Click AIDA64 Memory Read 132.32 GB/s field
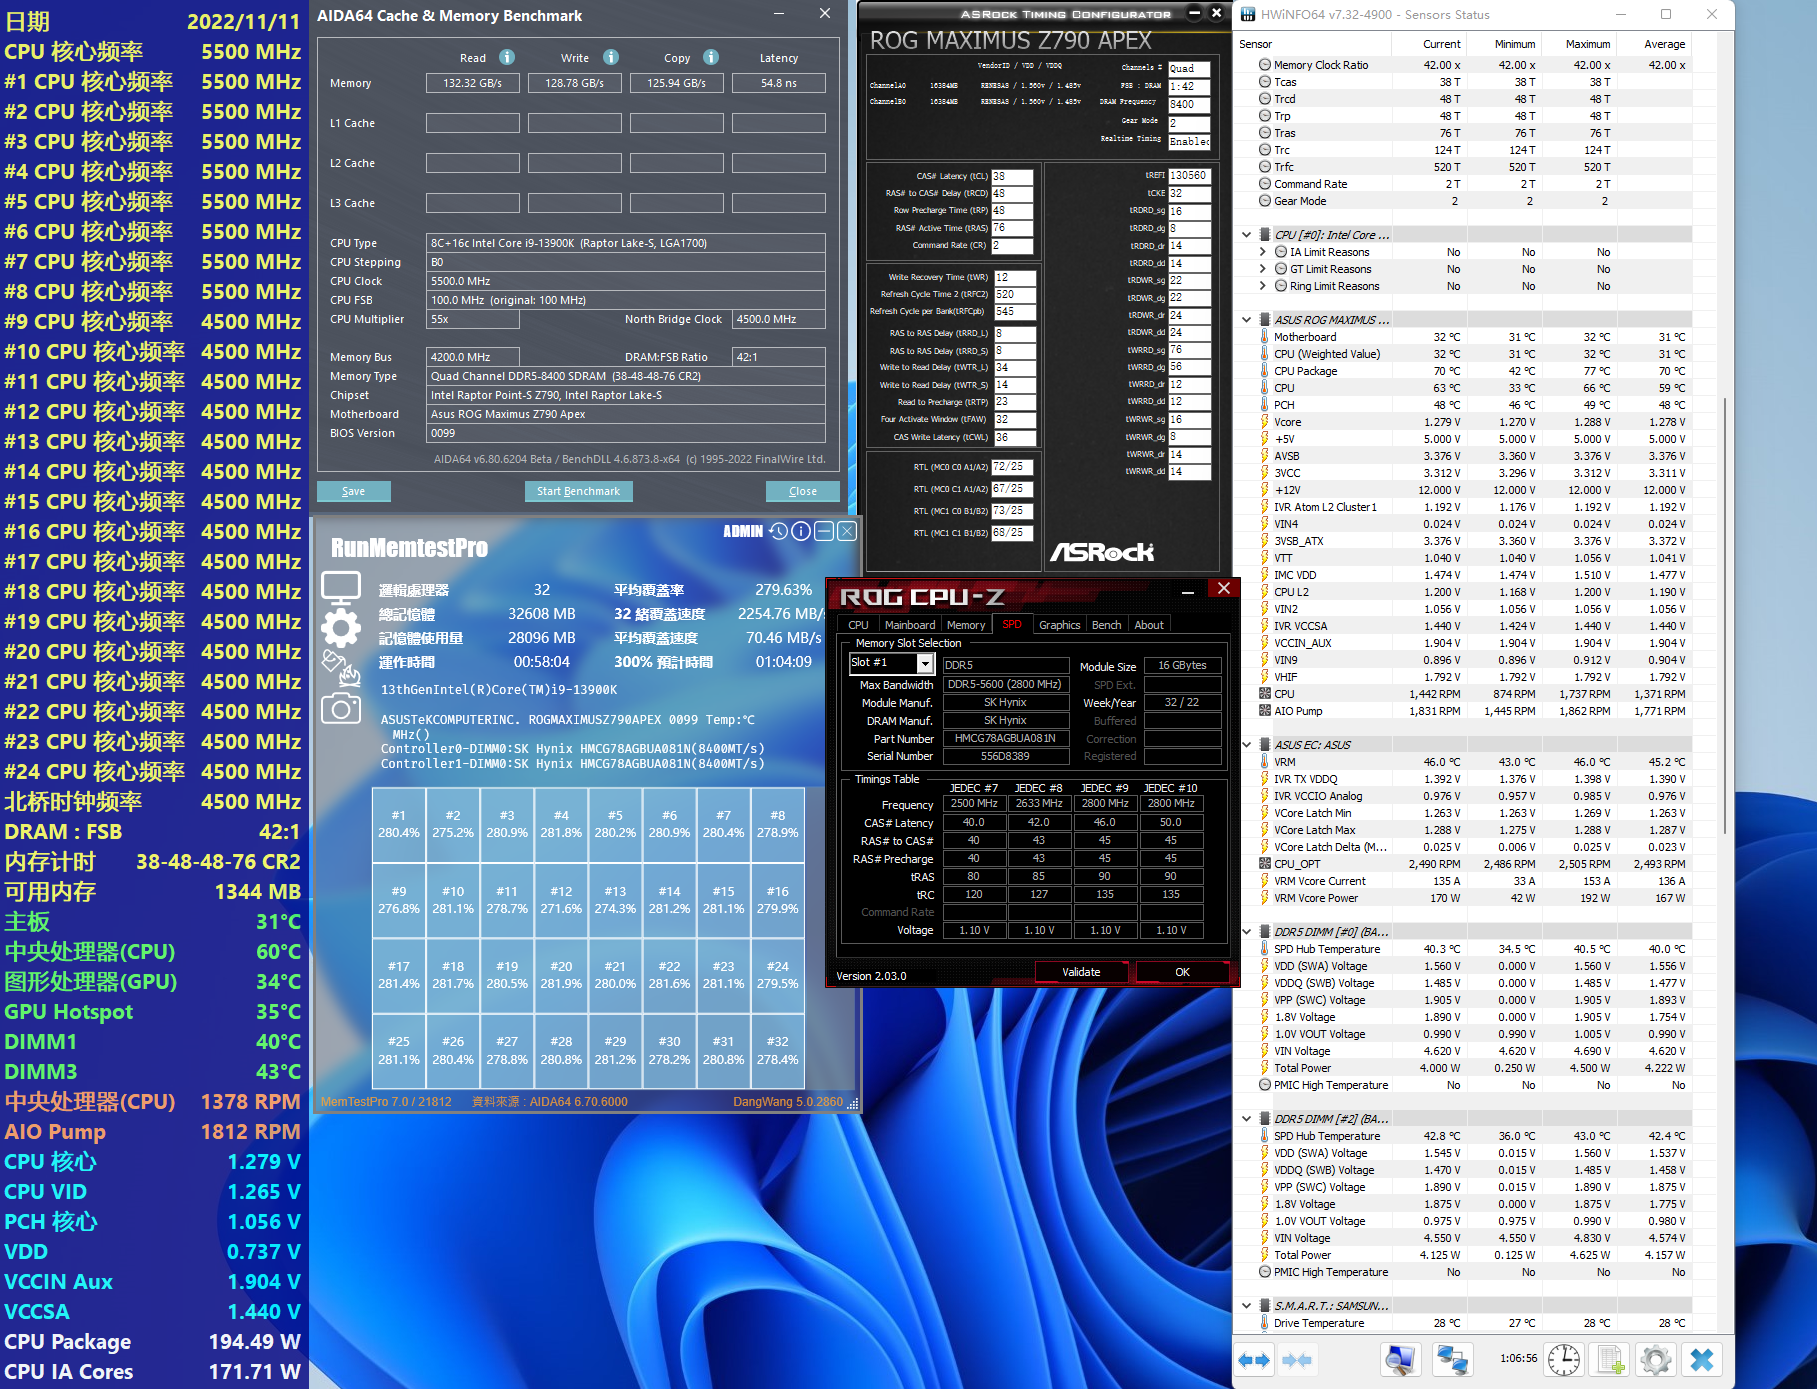The image size is (1817, 1389). click(x=473, y=83)
